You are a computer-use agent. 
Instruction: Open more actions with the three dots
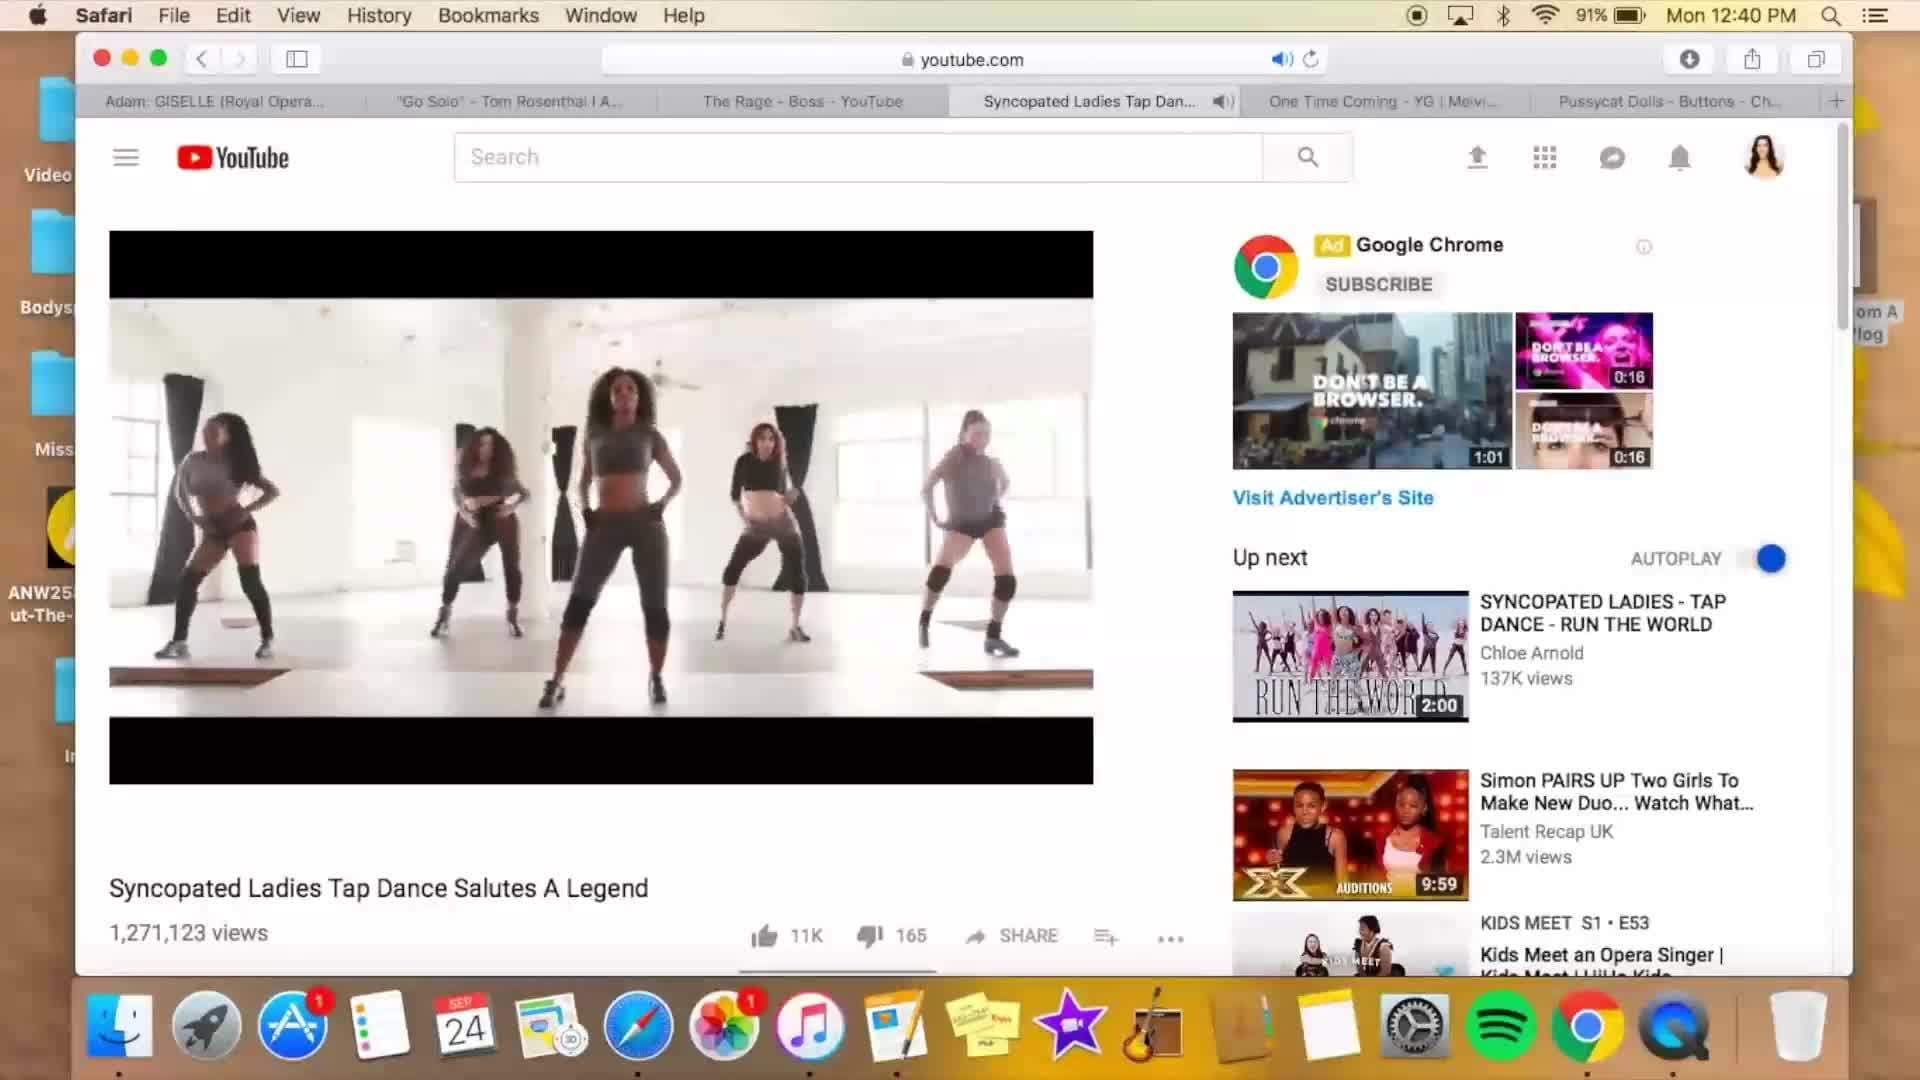point(1170,938)
